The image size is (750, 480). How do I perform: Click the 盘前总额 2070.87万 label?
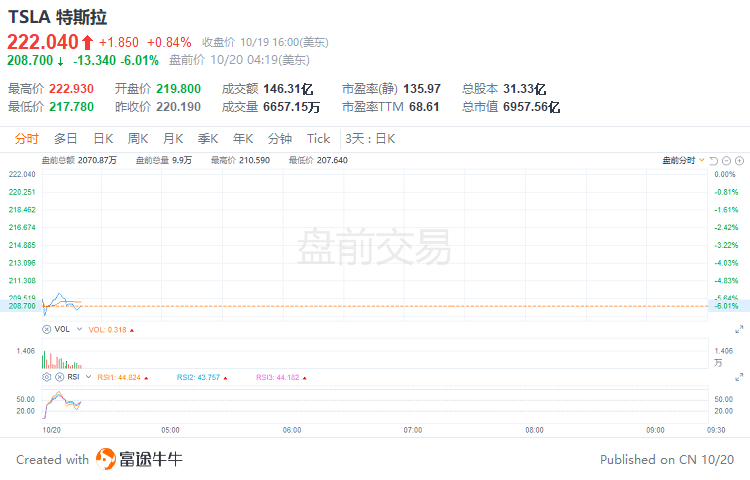point(79,160)
